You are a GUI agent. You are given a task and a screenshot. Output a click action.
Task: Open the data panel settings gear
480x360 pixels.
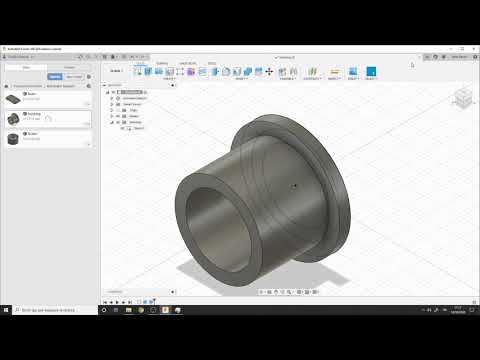tap(89, 77)
